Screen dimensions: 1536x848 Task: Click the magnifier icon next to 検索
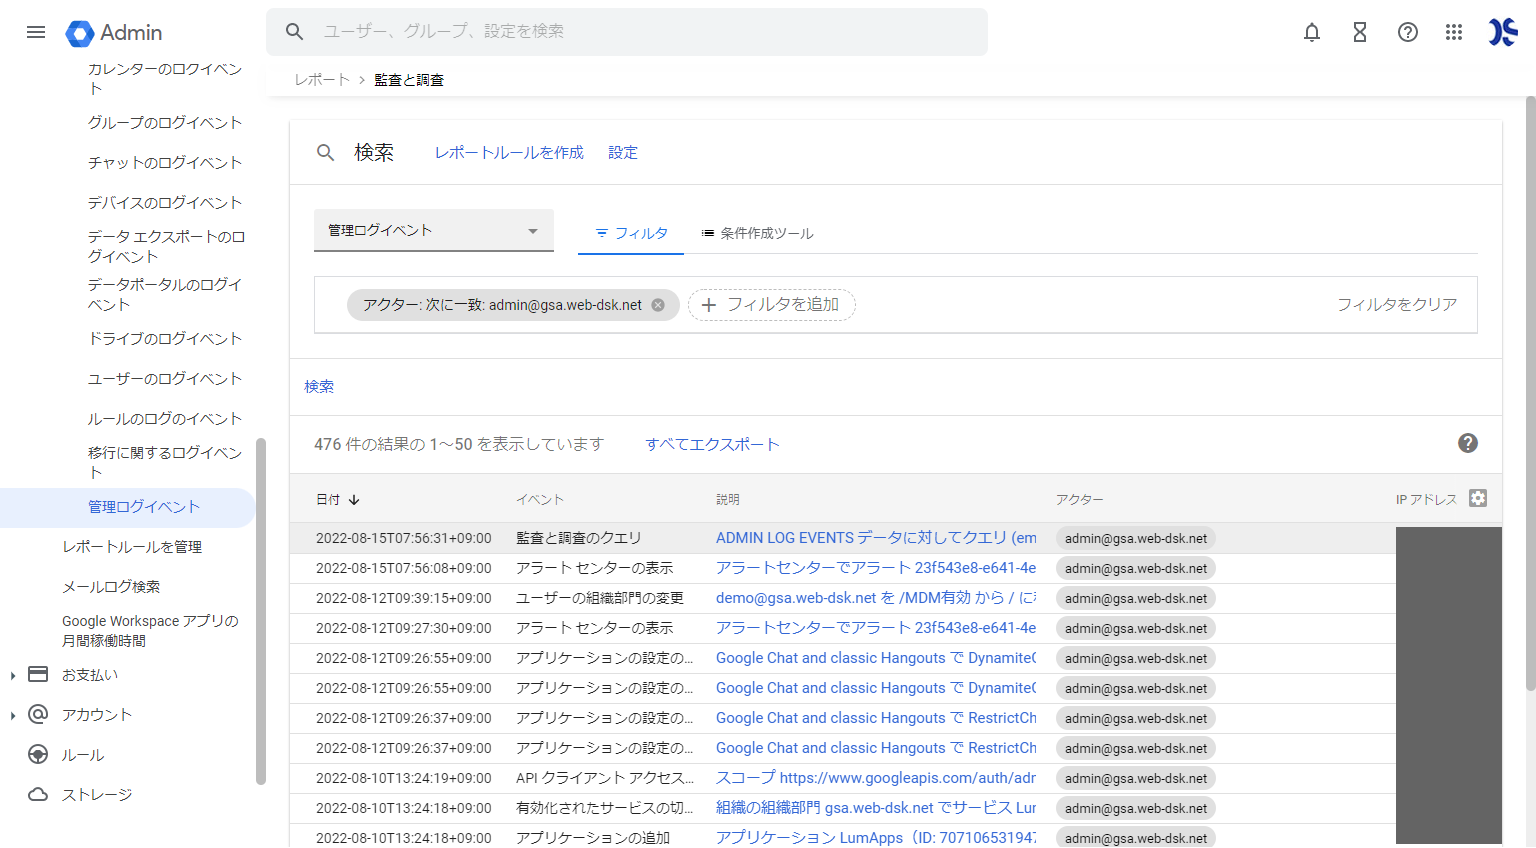coord(325,152)
